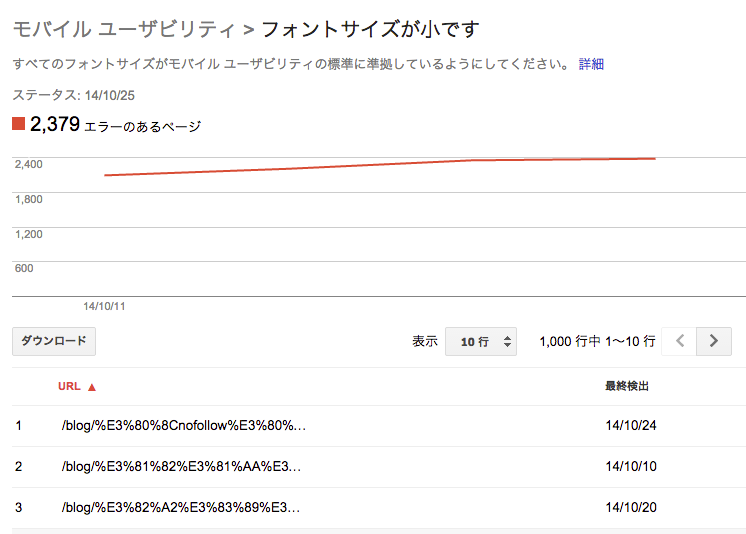Image resolution: width=746 pixels, height=534 pixels.
Task: Sort table by URL column header
Action: point(69,386)
